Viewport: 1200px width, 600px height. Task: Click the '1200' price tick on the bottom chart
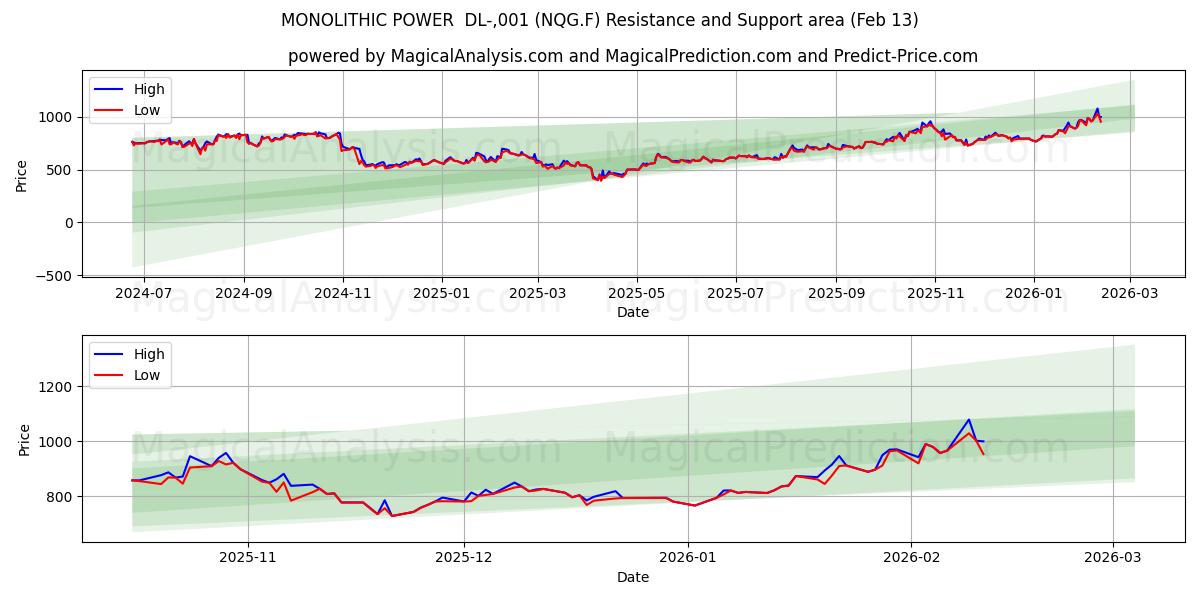pyautogui.click(x=58, y=387)
